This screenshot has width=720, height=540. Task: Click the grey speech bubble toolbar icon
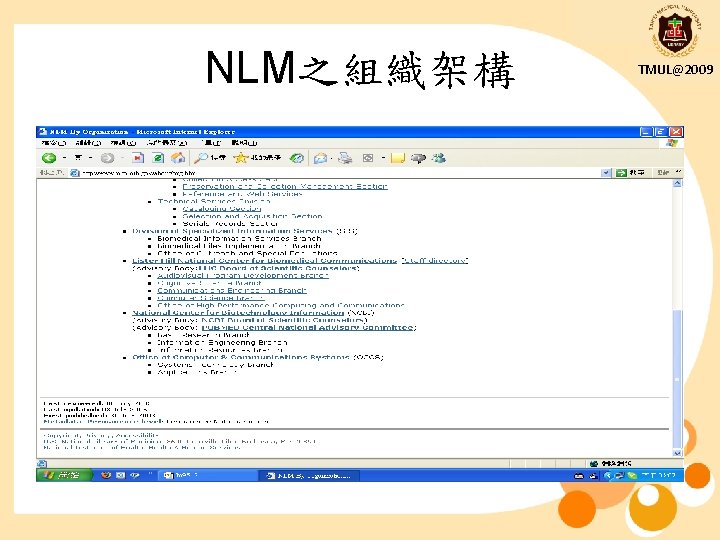418,158
